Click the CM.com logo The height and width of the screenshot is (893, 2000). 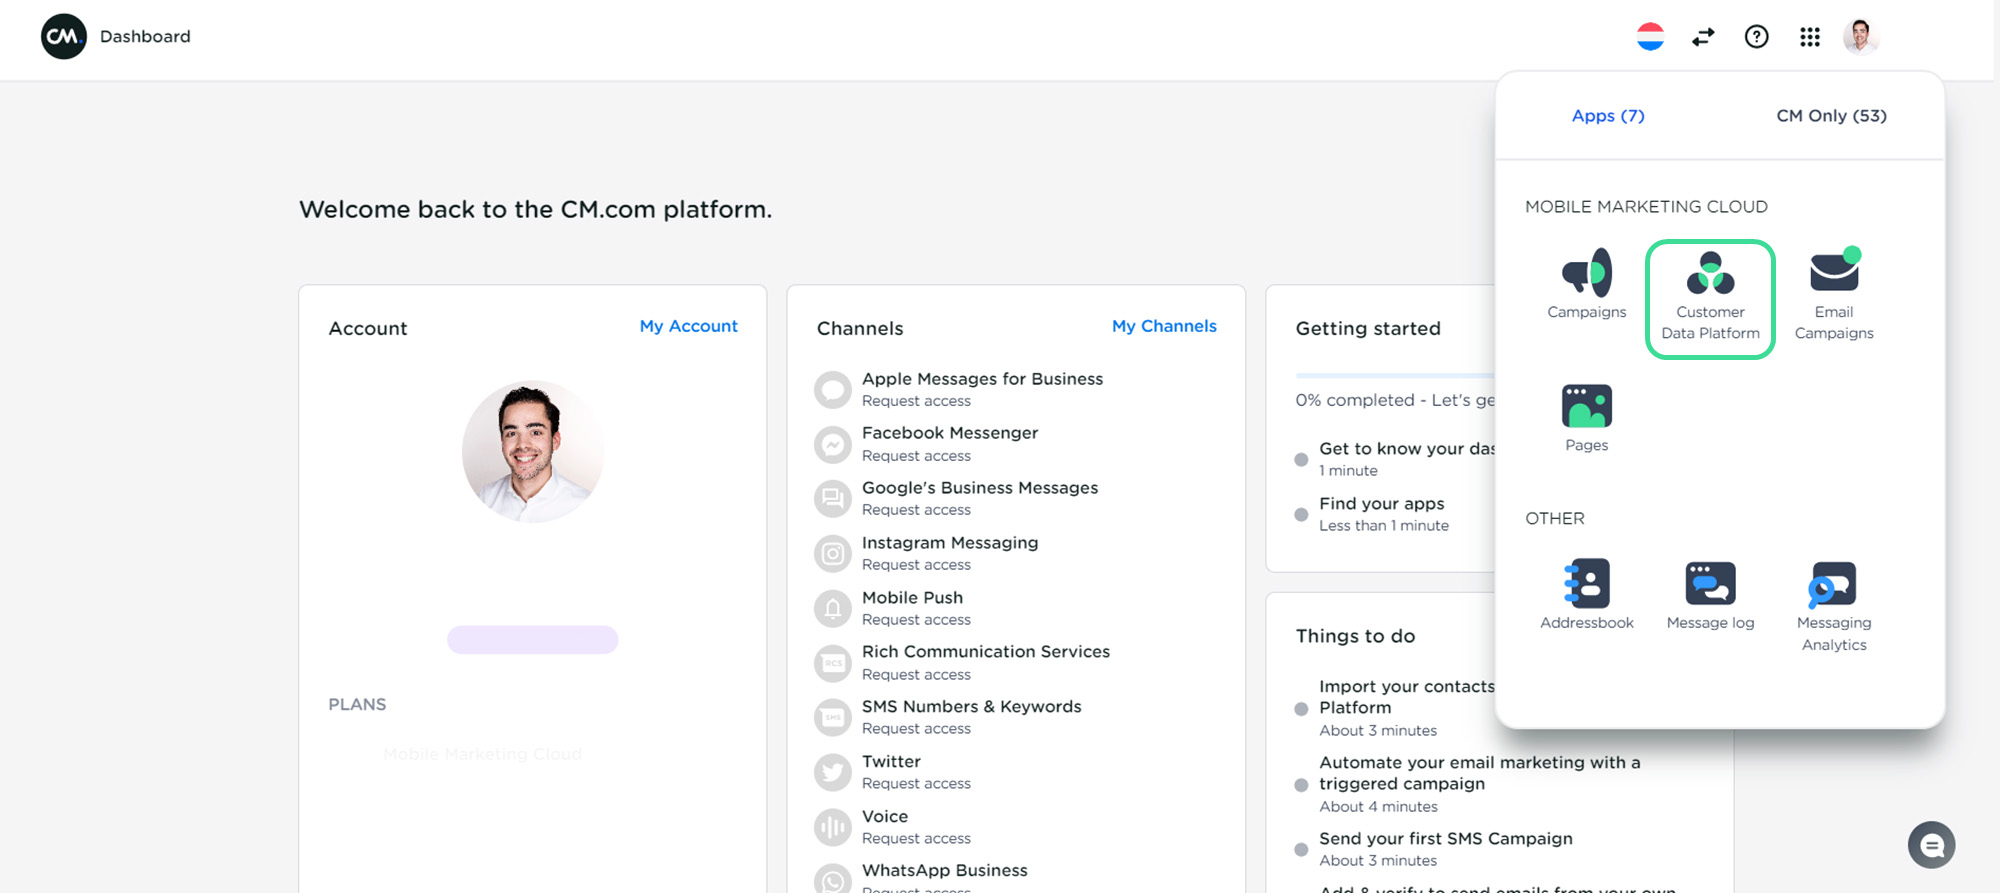click(x=64, y=37)
